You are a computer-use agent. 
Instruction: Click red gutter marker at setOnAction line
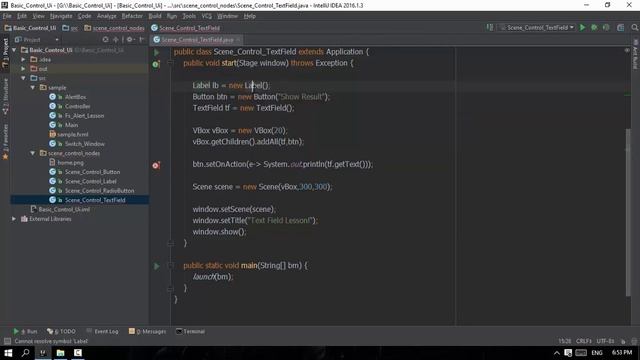tap(156, 165)
